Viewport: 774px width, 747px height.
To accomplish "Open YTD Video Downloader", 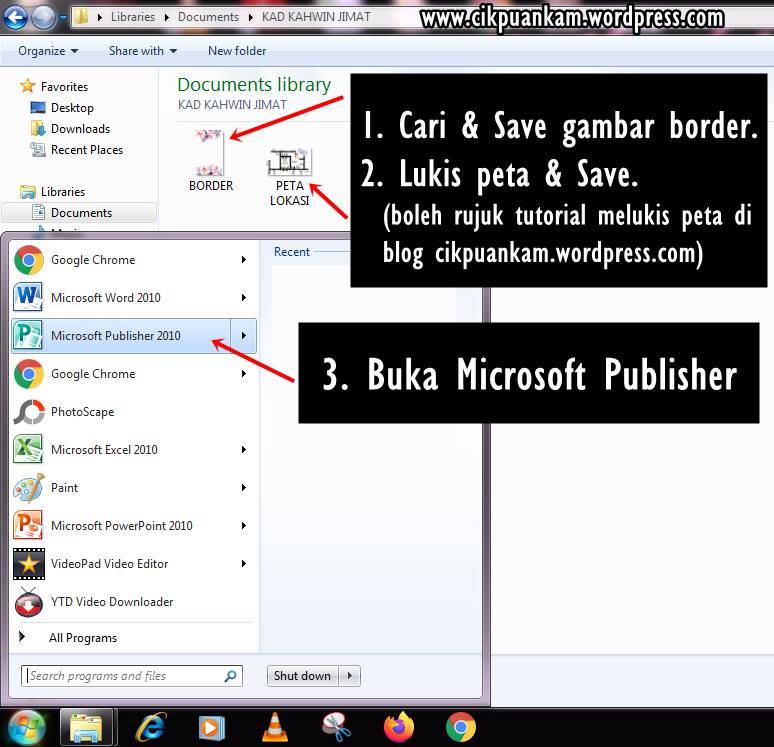I will 111,602.
